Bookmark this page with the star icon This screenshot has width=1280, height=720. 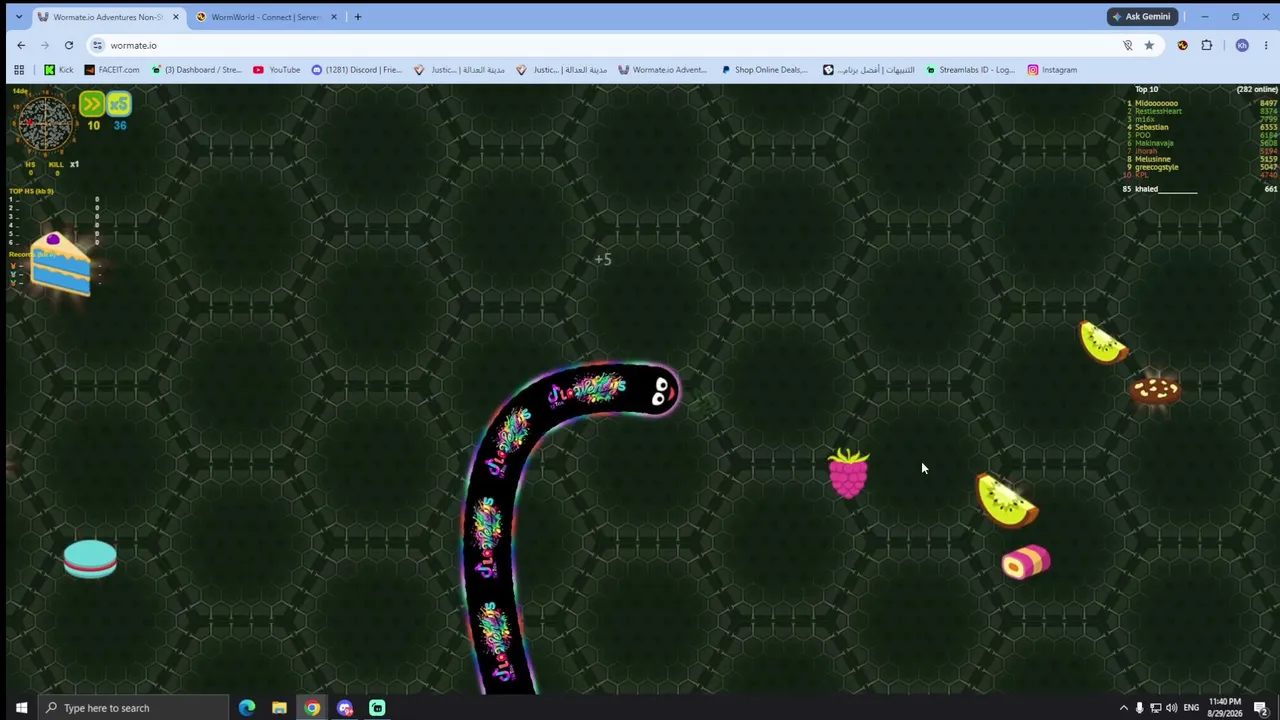1149,45
